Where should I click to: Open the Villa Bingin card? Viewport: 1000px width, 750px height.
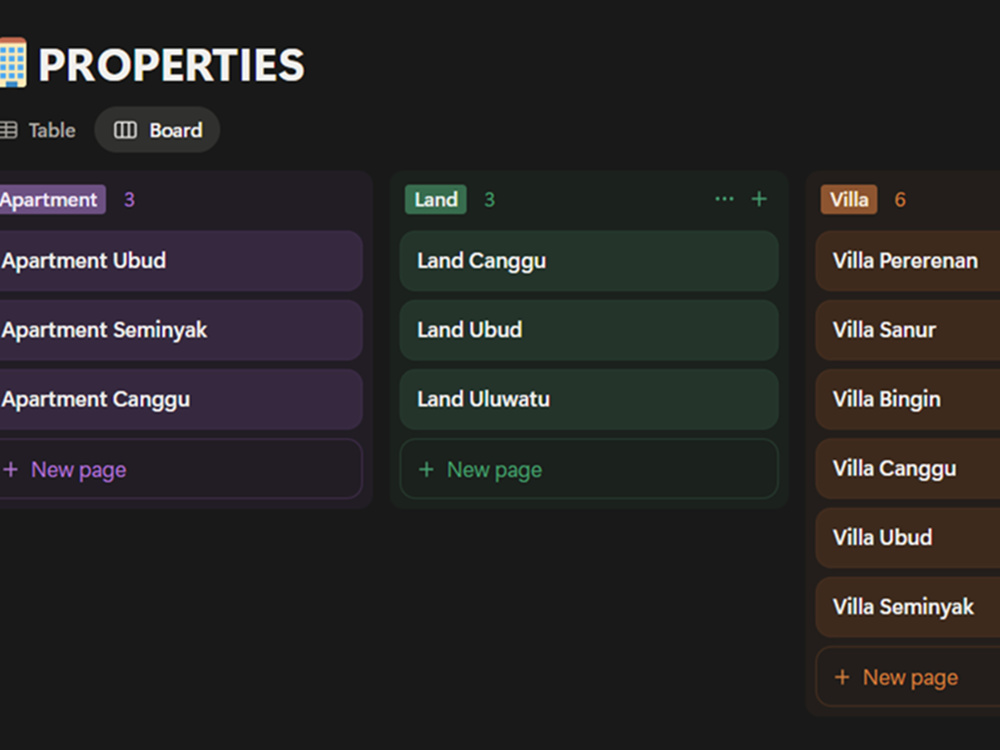pos(908,399)
